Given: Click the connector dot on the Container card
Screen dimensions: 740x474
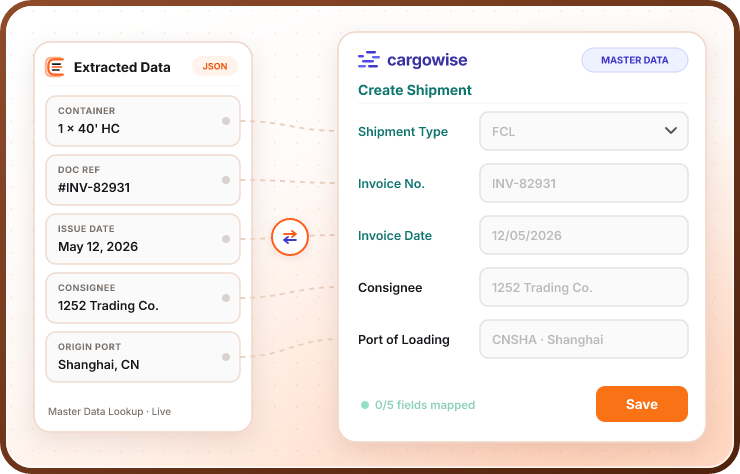Looking at the screenshot, I should point(226,121).
